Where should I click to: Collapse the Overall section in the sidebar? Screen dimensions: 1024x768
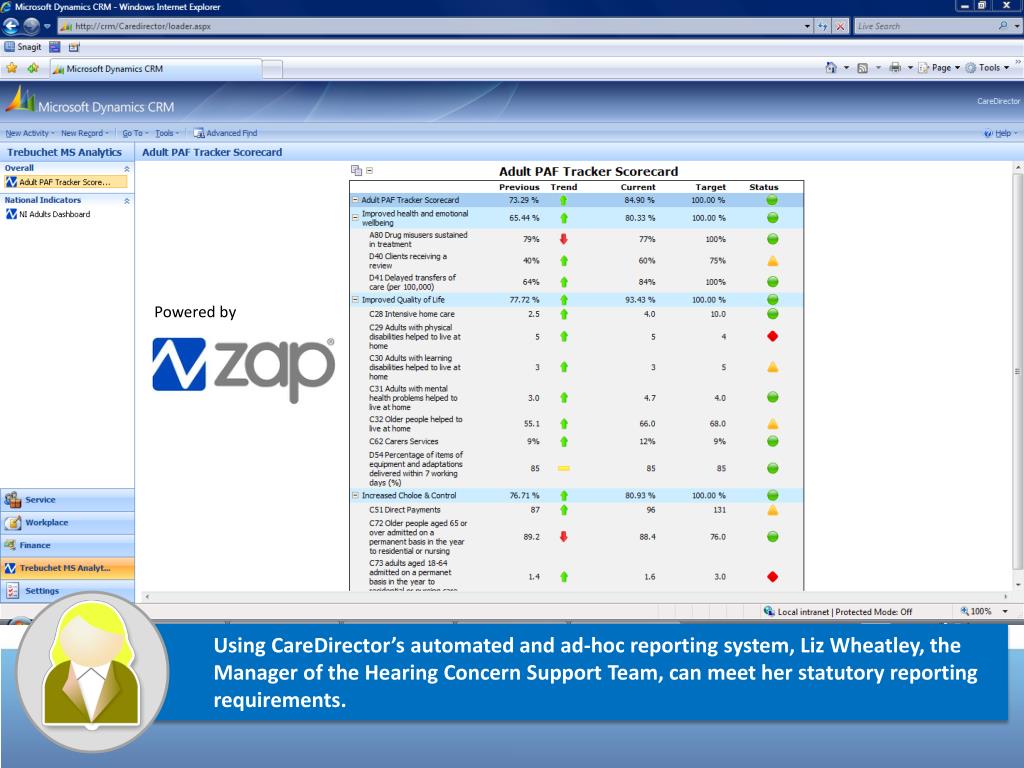[x=127, y=168]
